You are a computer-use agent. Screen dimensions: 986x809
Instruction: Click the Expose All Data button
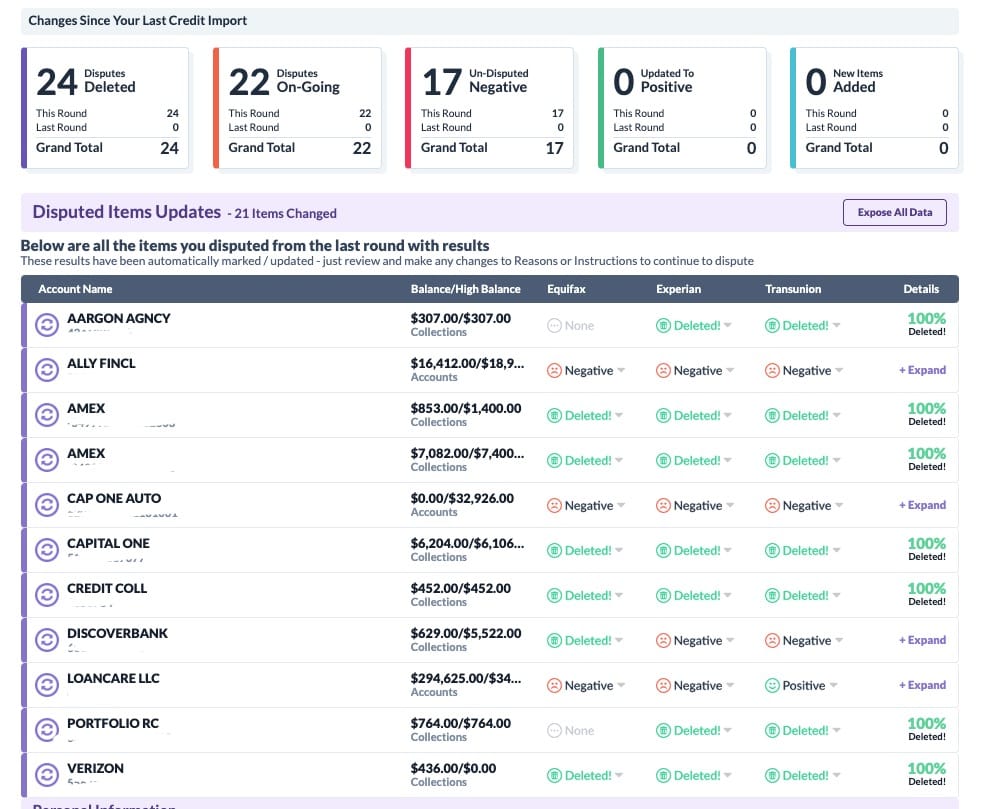coord(894,212)
